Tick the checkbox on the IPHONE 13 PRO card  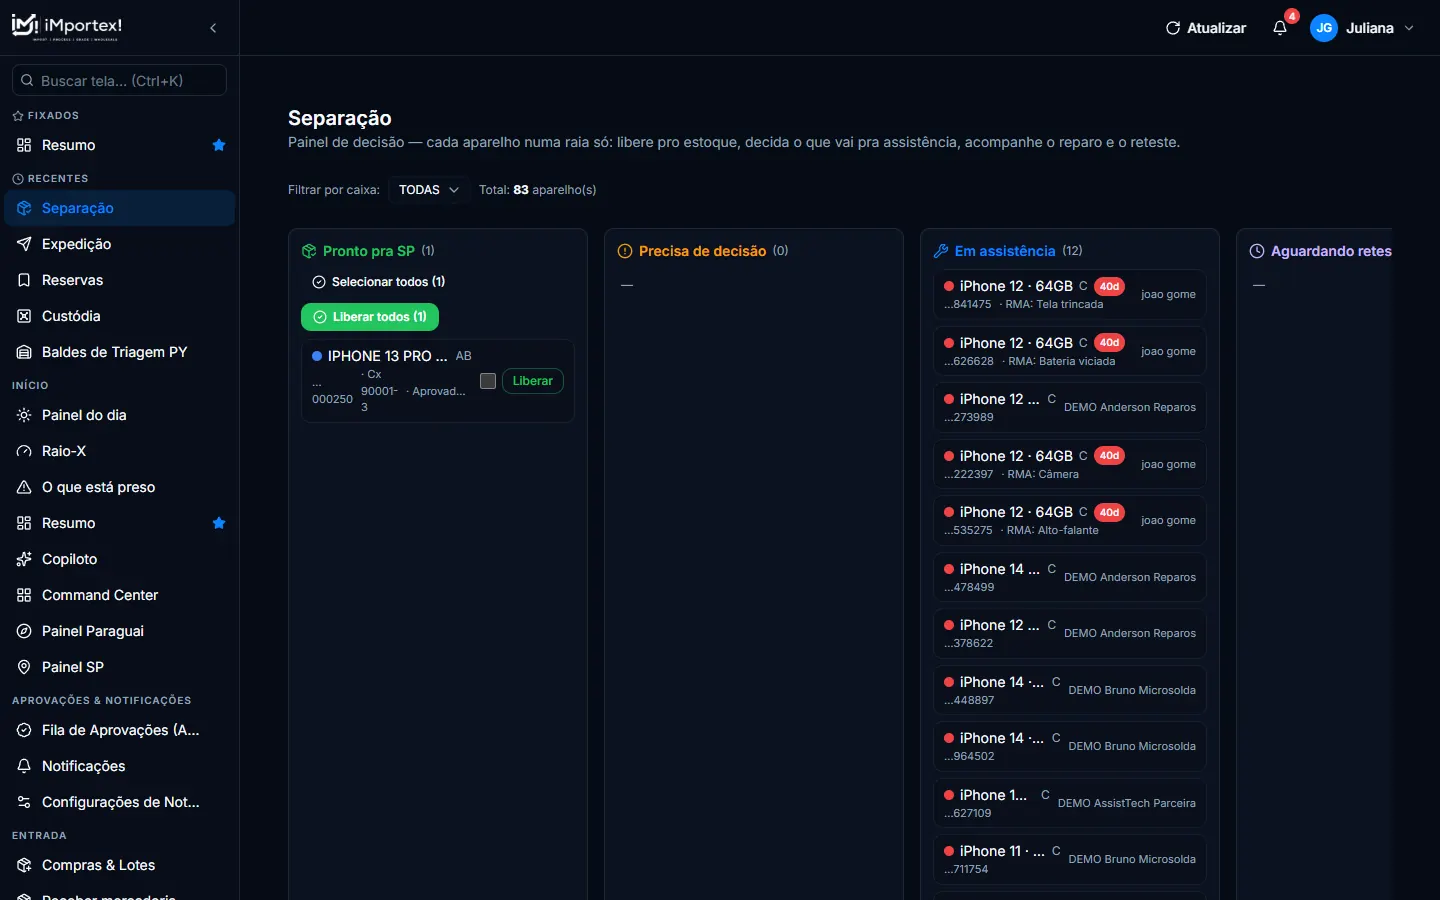tap(488, 381)
